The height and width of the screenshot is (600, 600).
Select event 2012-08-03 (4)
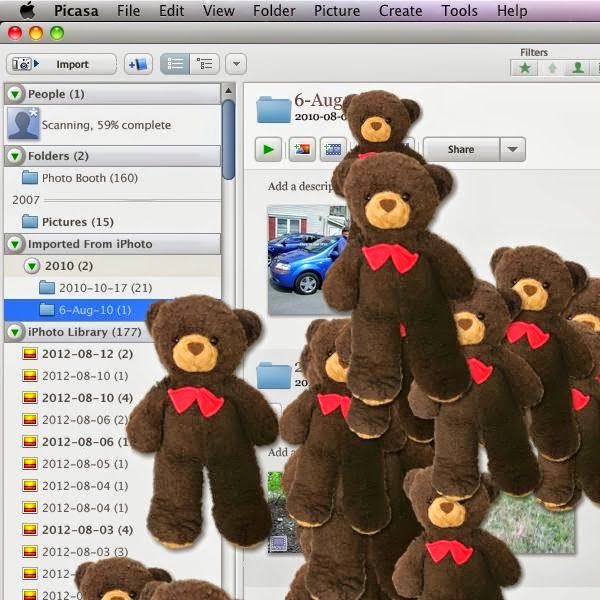(78, 530)
